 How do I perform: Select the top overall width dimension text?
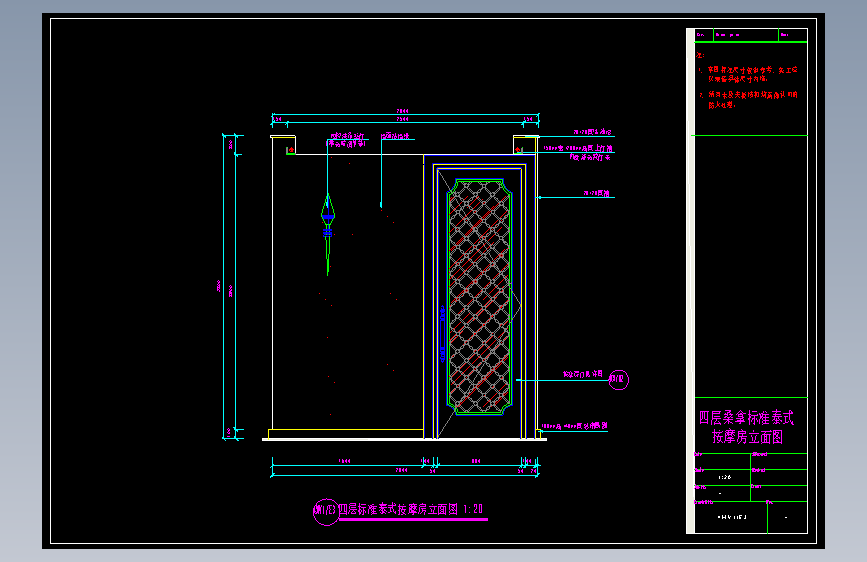(402, 111)
